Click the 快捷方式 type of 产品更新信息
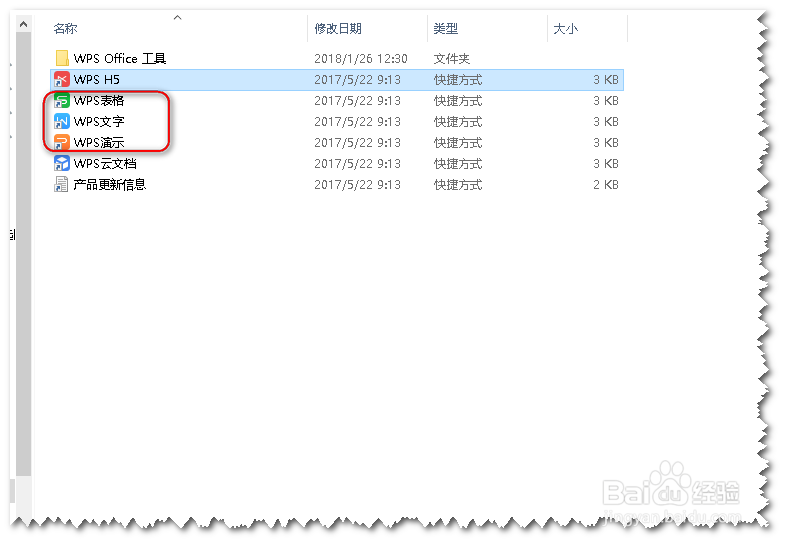The width and height of the screenshot is (786, 545). tap(458, 185)
